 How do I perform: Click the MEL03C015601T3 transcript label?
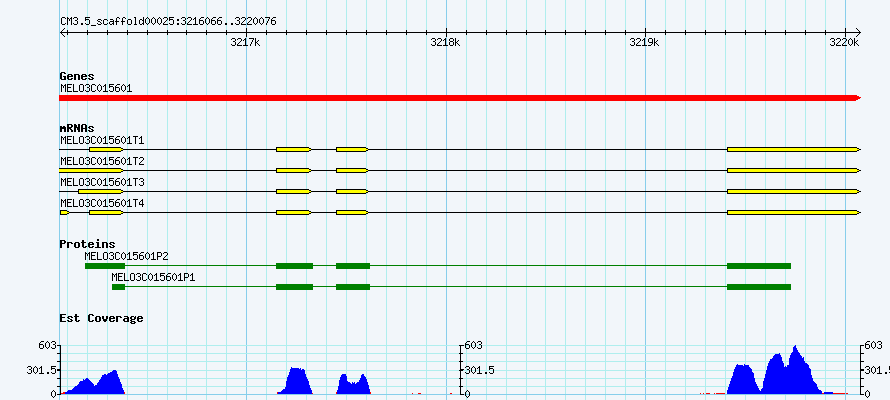coord(102,182)
